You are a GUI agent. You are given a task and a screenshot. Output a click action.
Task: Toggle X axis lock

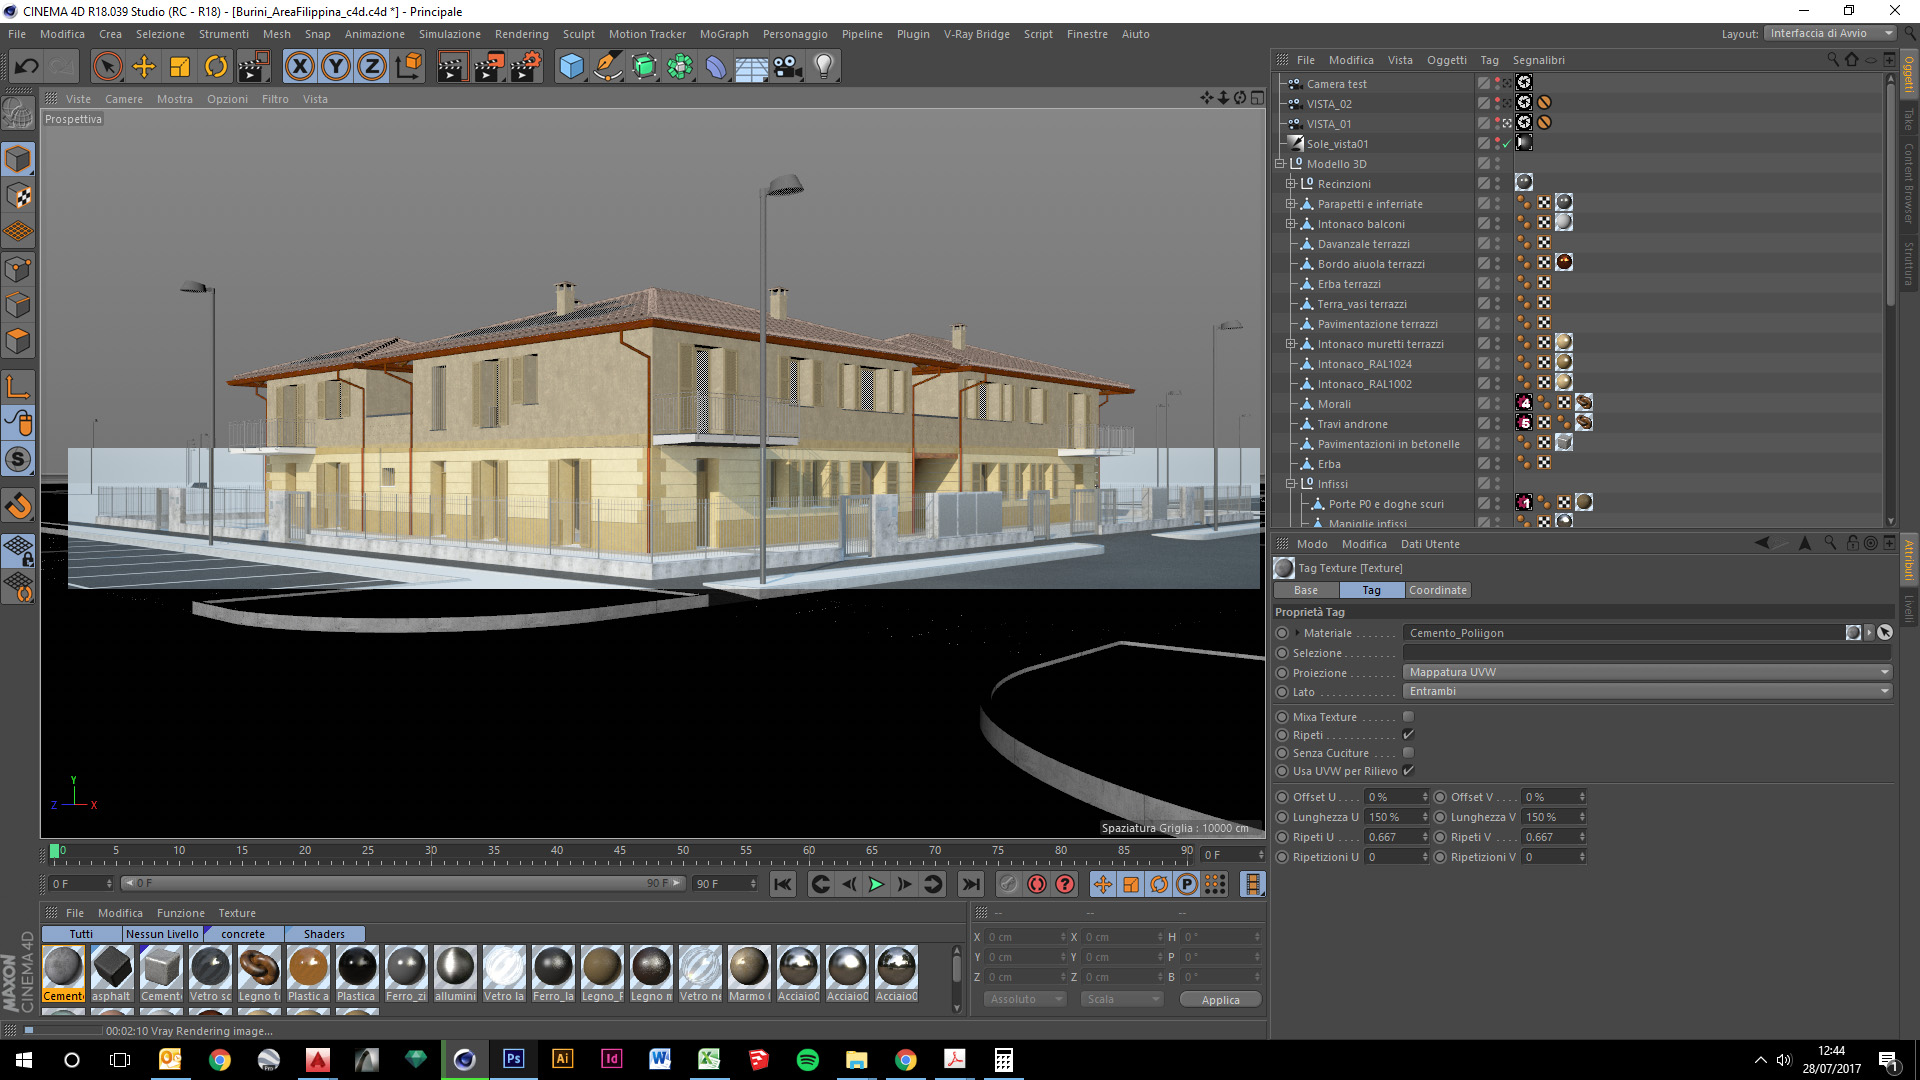click(x=299, y=67)
